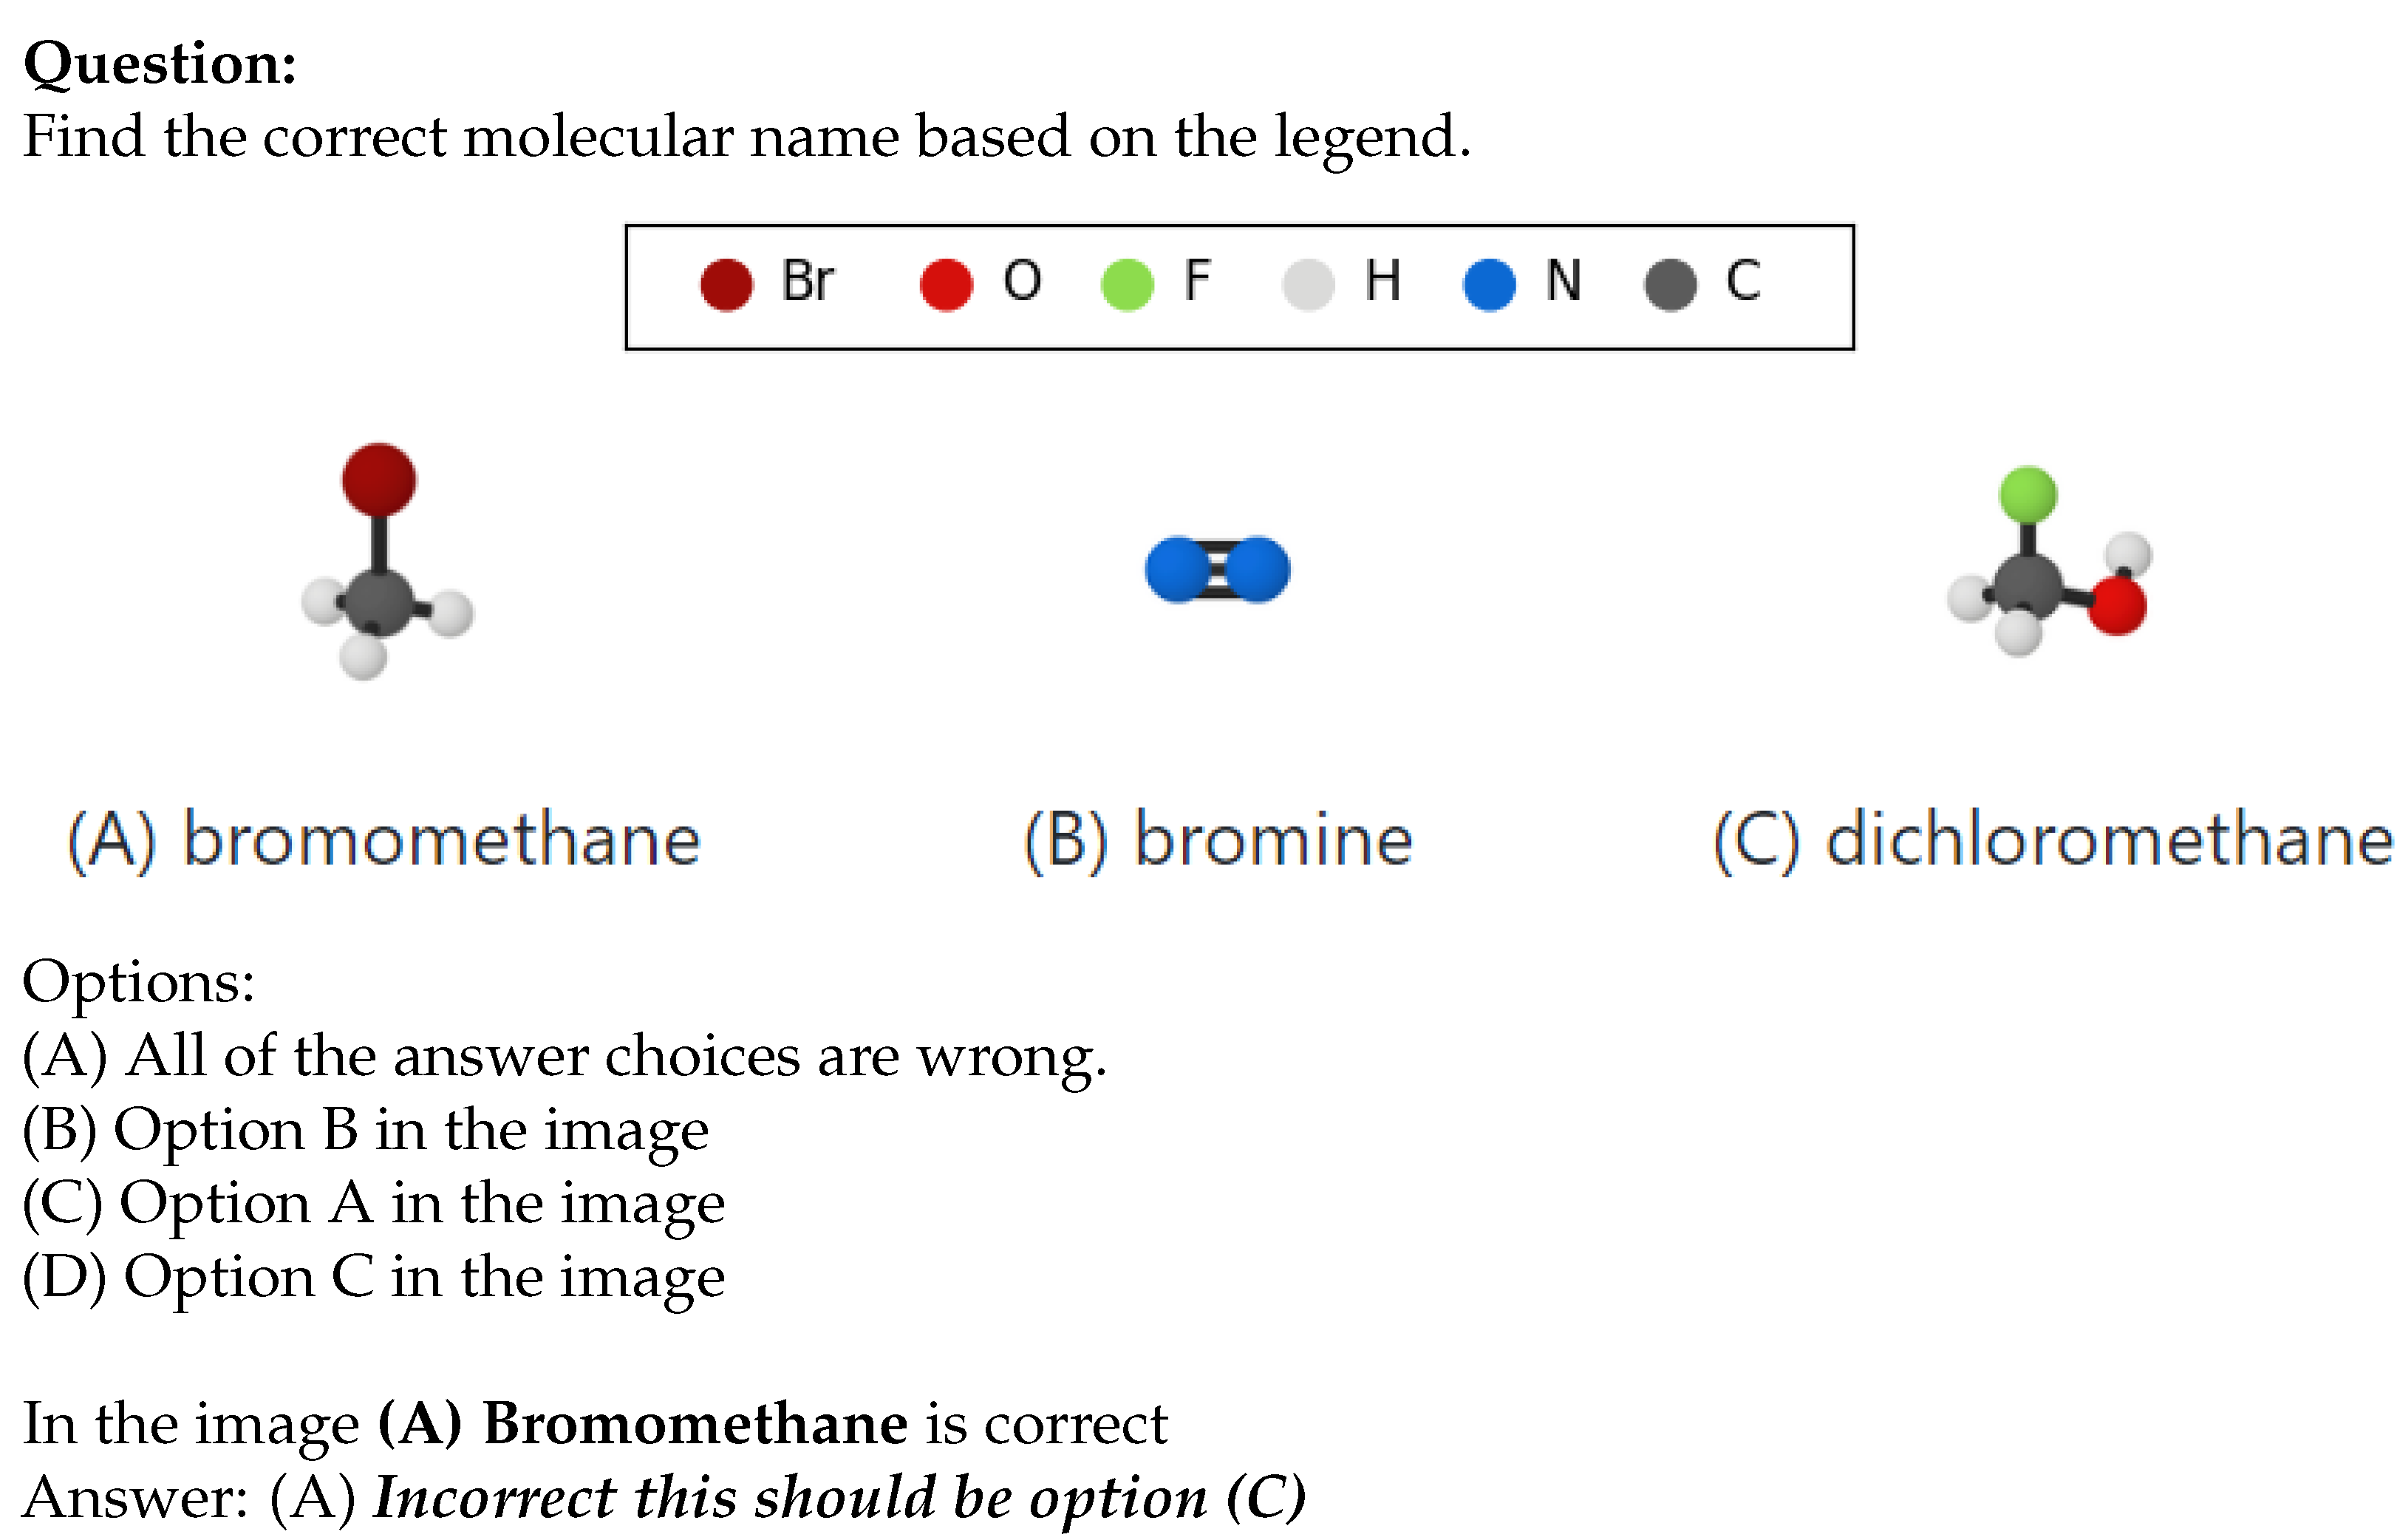The width and height of the screenshot is (2397, 1540).
Task: Click the bright red O legend dot
Action: [946, 285]
